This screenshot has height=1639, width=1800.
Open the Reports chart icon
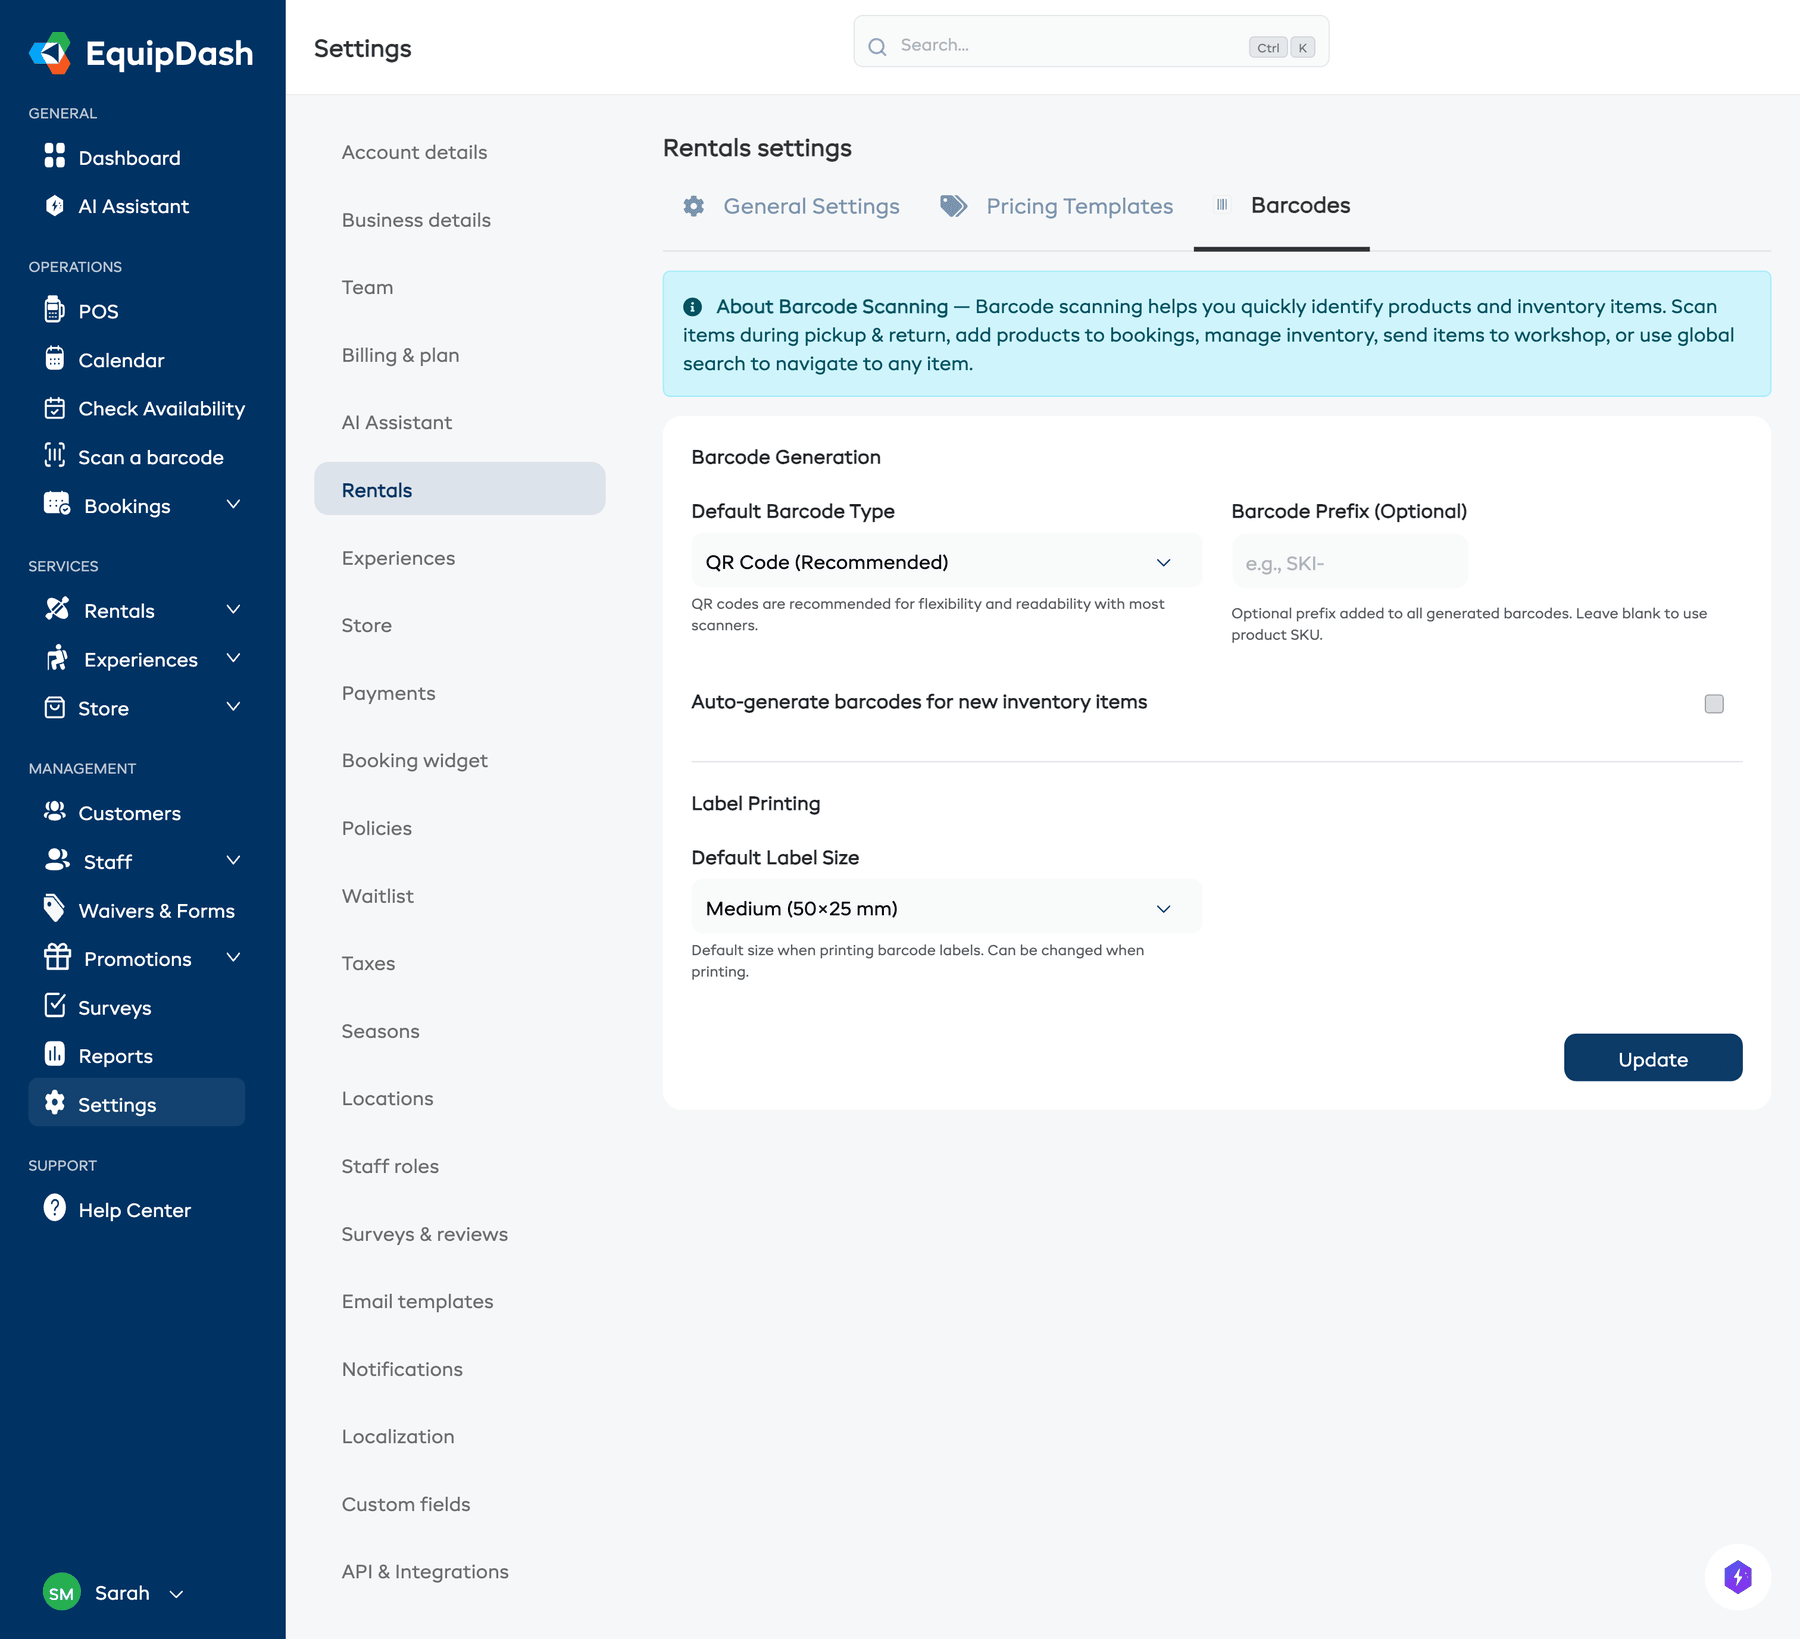(55, 1054)
